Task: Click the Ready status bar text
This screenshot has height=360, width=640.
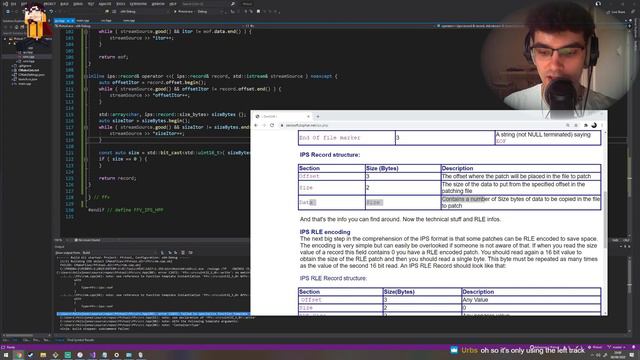Action: 11,347
